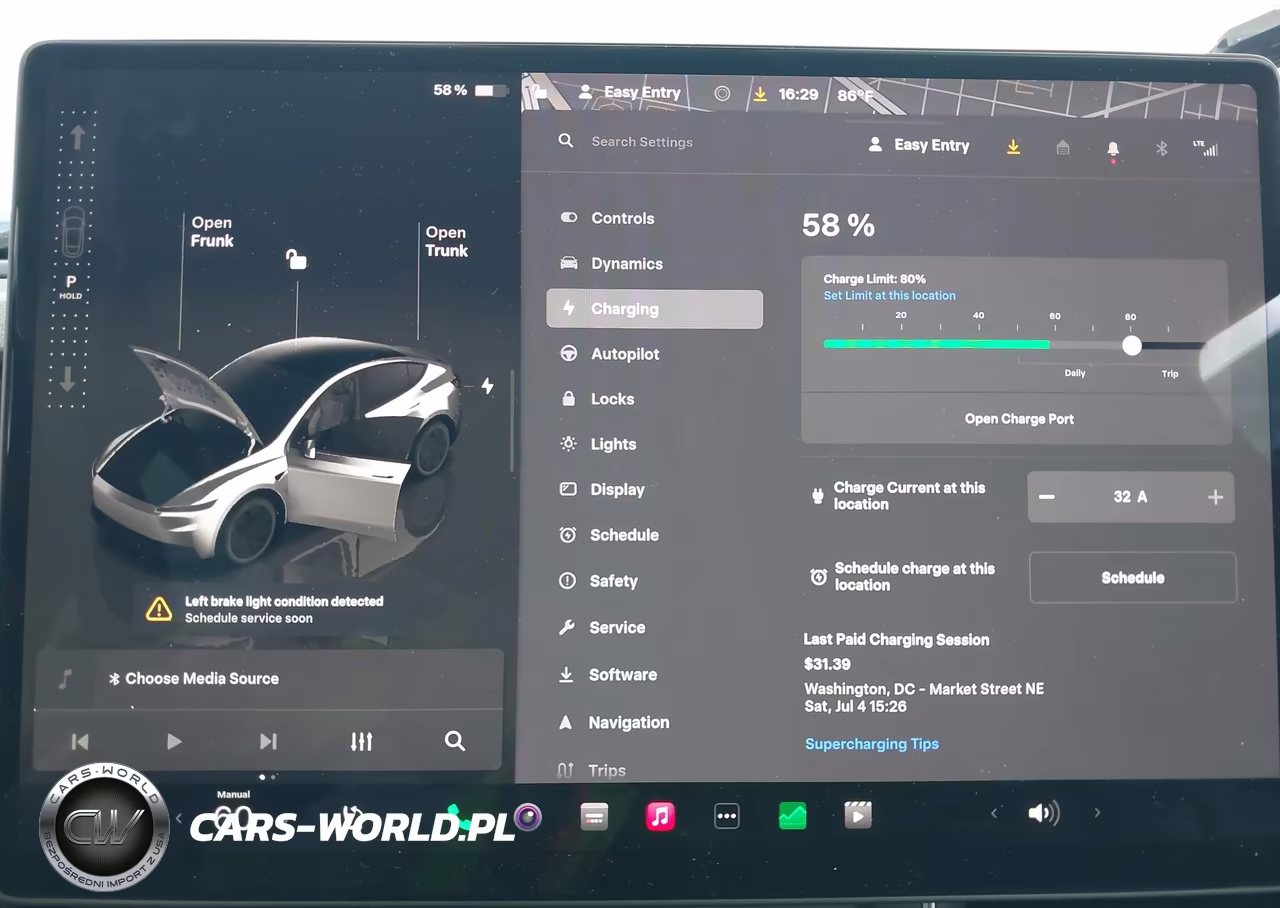Tap Open Frunk on the car view
Viewport: 1280px width, 908px height.
[212, 232]
